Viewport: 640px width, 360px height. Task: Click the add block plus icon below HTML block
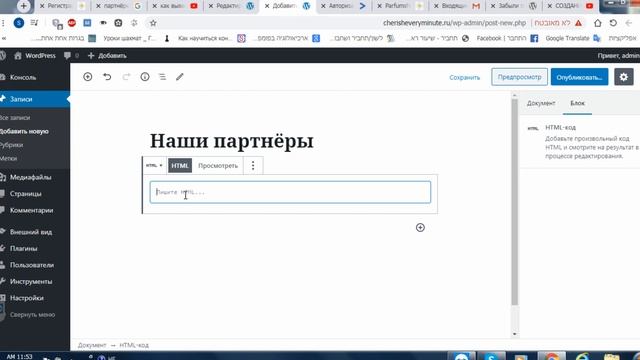click(x=420, y=227)
